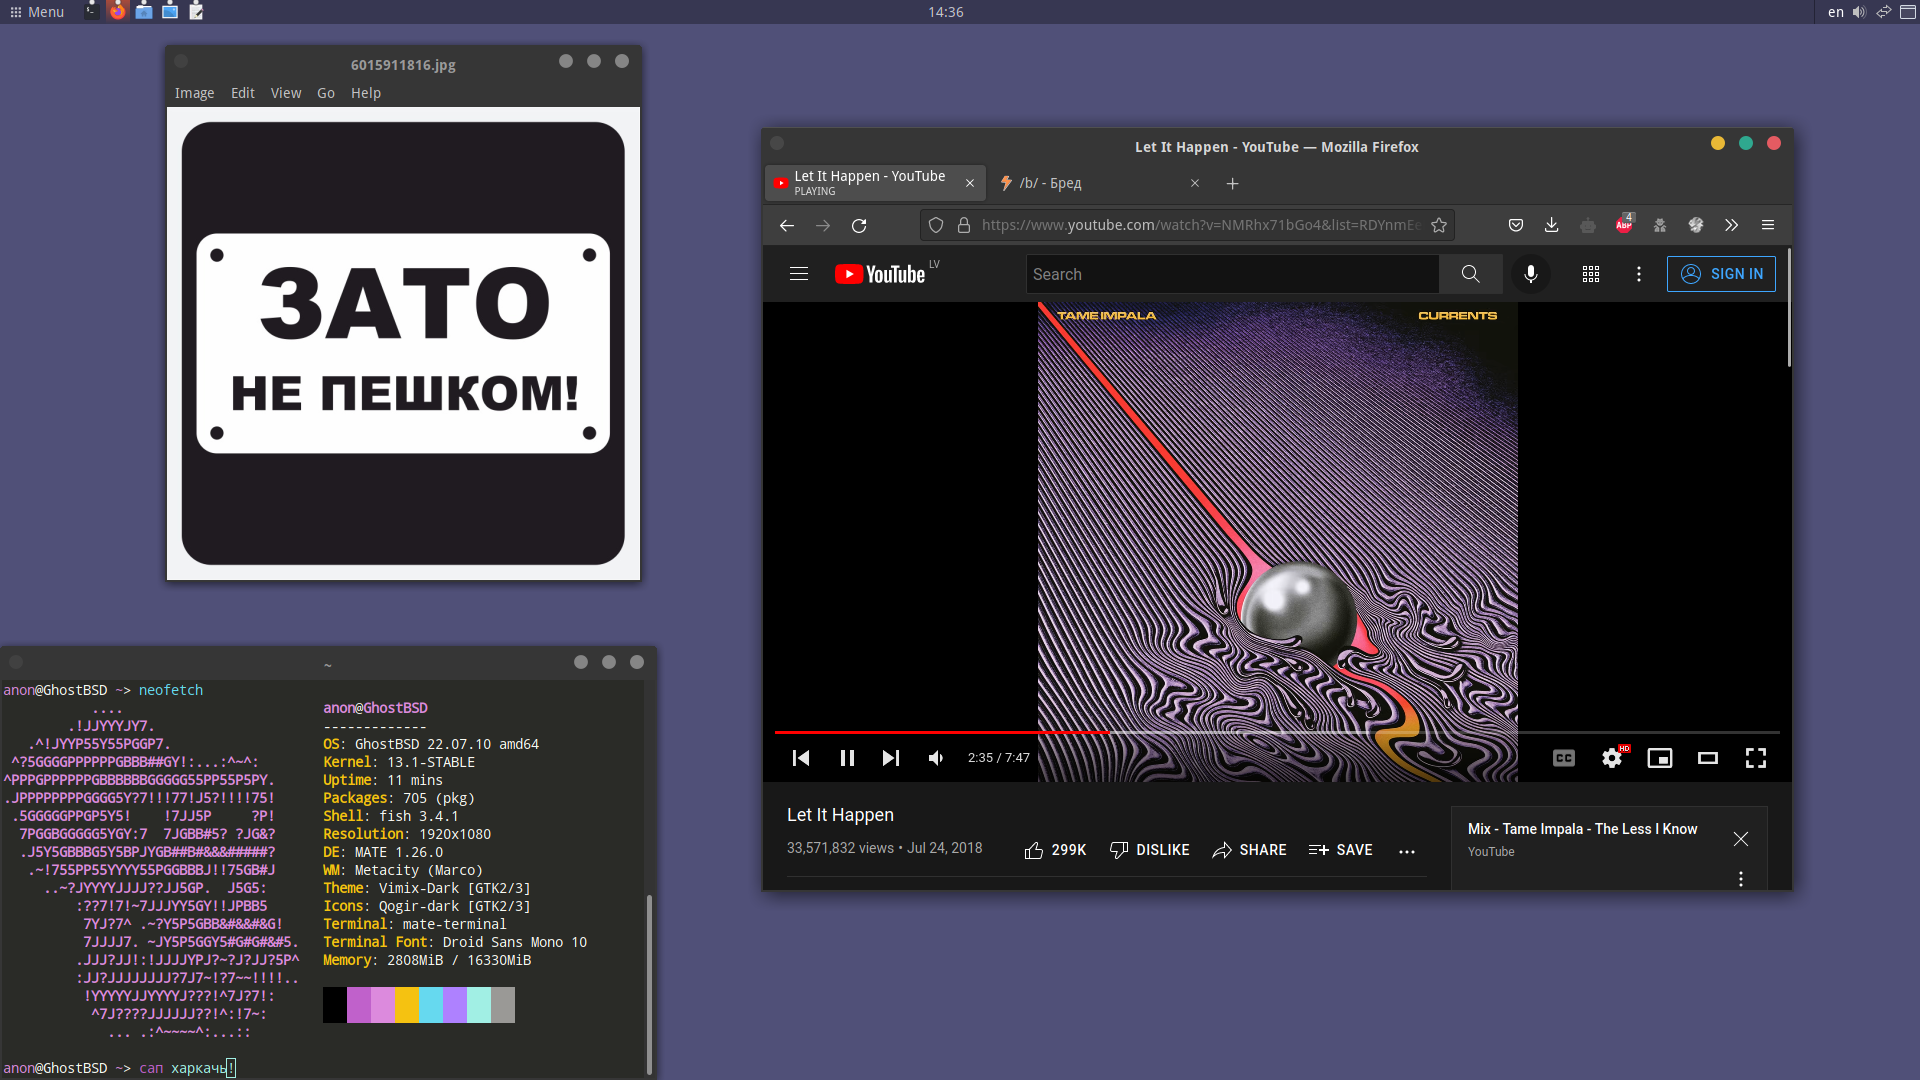Click the tracking protection shield icon
The width and height of the screenshot is (1920, 1080).
936,226
